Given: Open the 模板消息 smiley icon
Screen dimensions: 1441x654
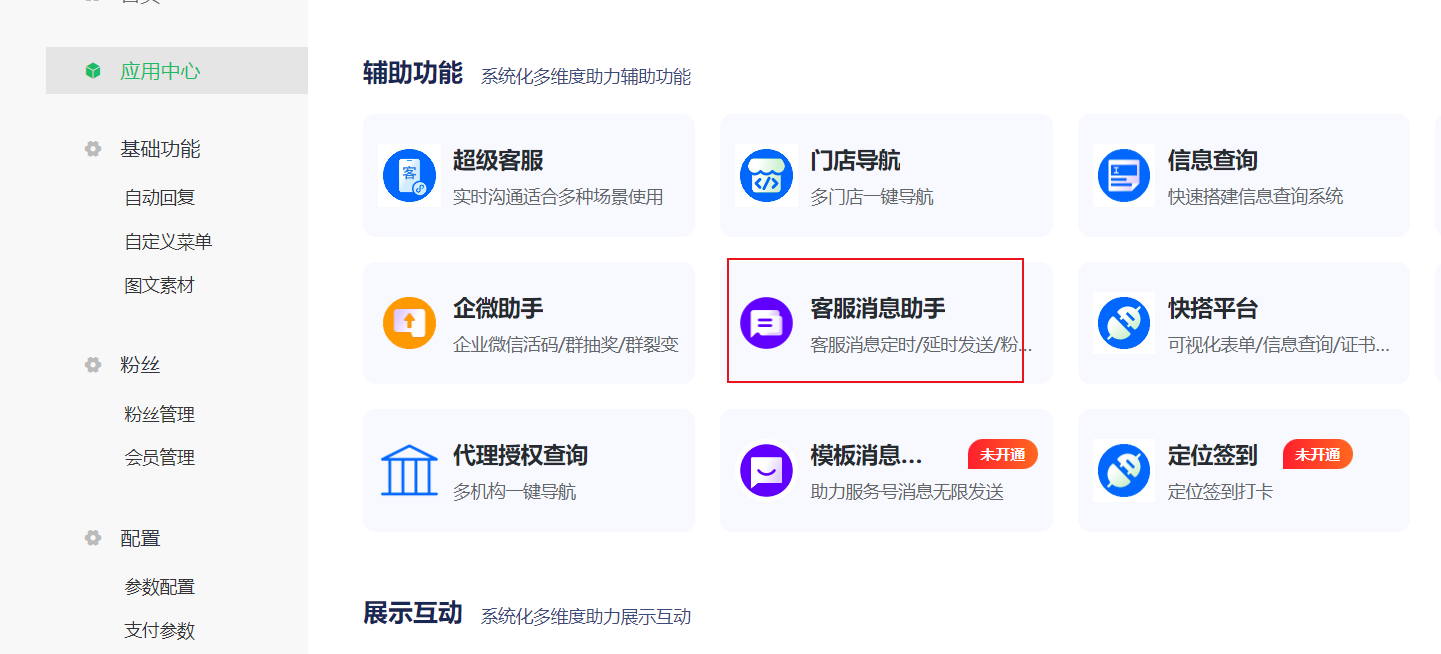Looking at the screenshot, I should coord(766,471).
